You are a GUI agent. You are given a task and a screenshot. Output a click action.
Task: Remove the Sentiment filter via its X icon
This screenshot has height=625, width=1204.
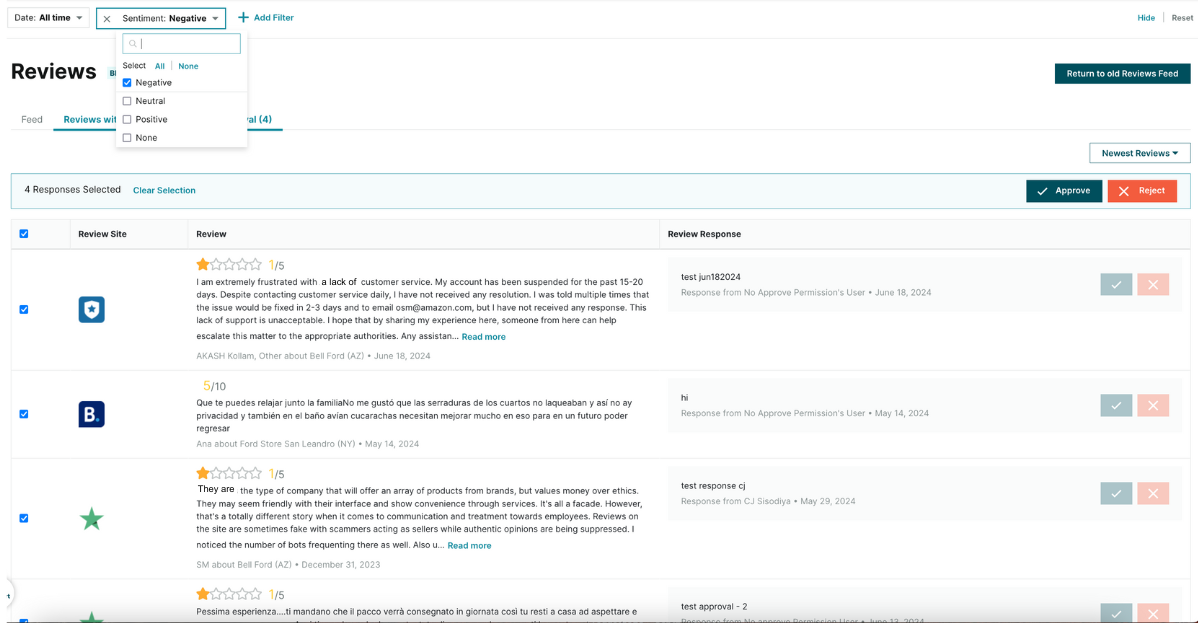point(108,17)
